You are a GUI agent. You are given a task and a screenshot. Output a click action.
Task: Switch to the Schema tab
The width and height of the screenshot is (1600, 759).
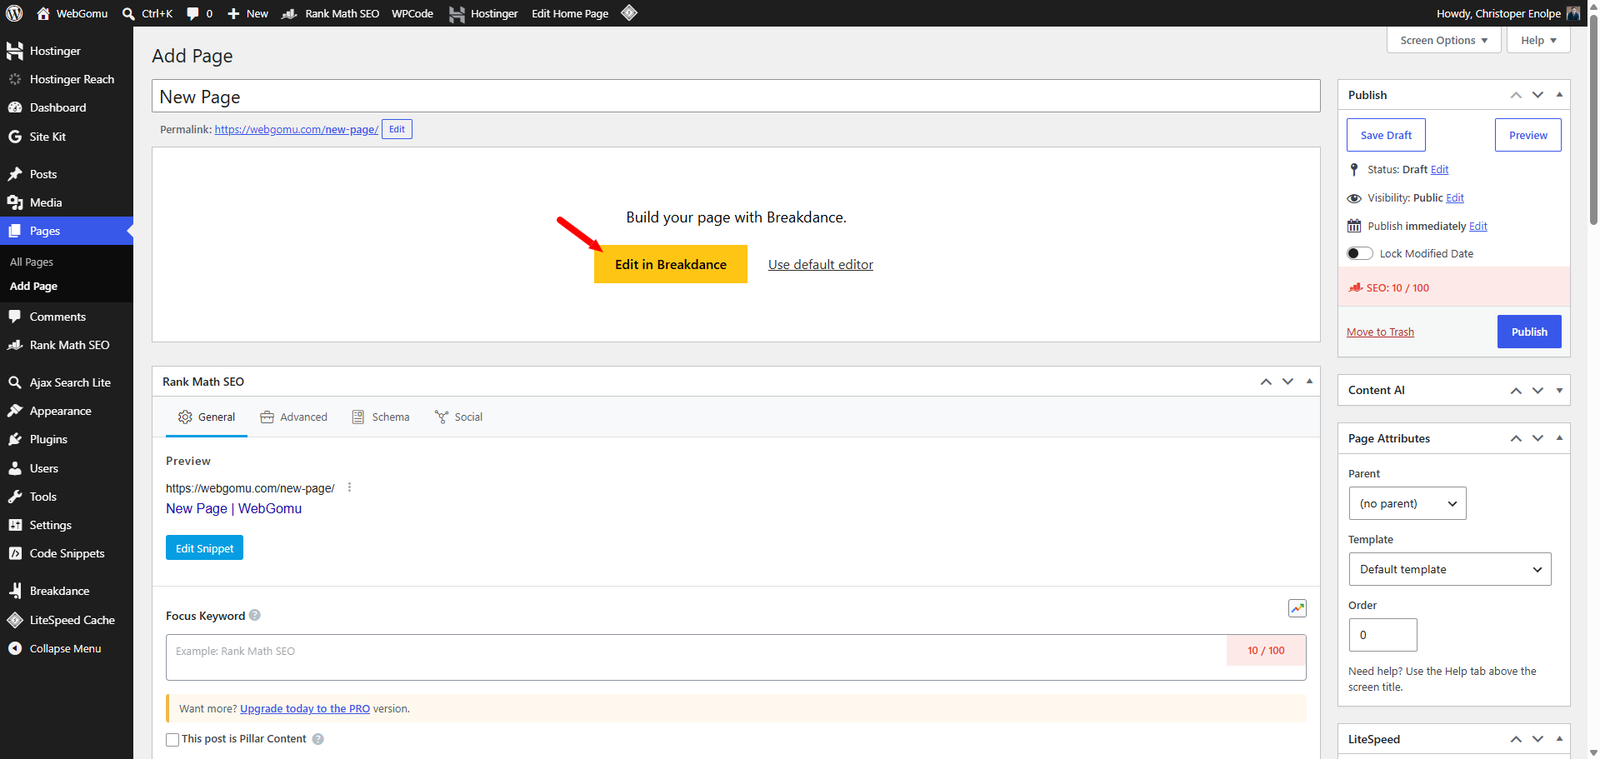(x=381, y=417)
